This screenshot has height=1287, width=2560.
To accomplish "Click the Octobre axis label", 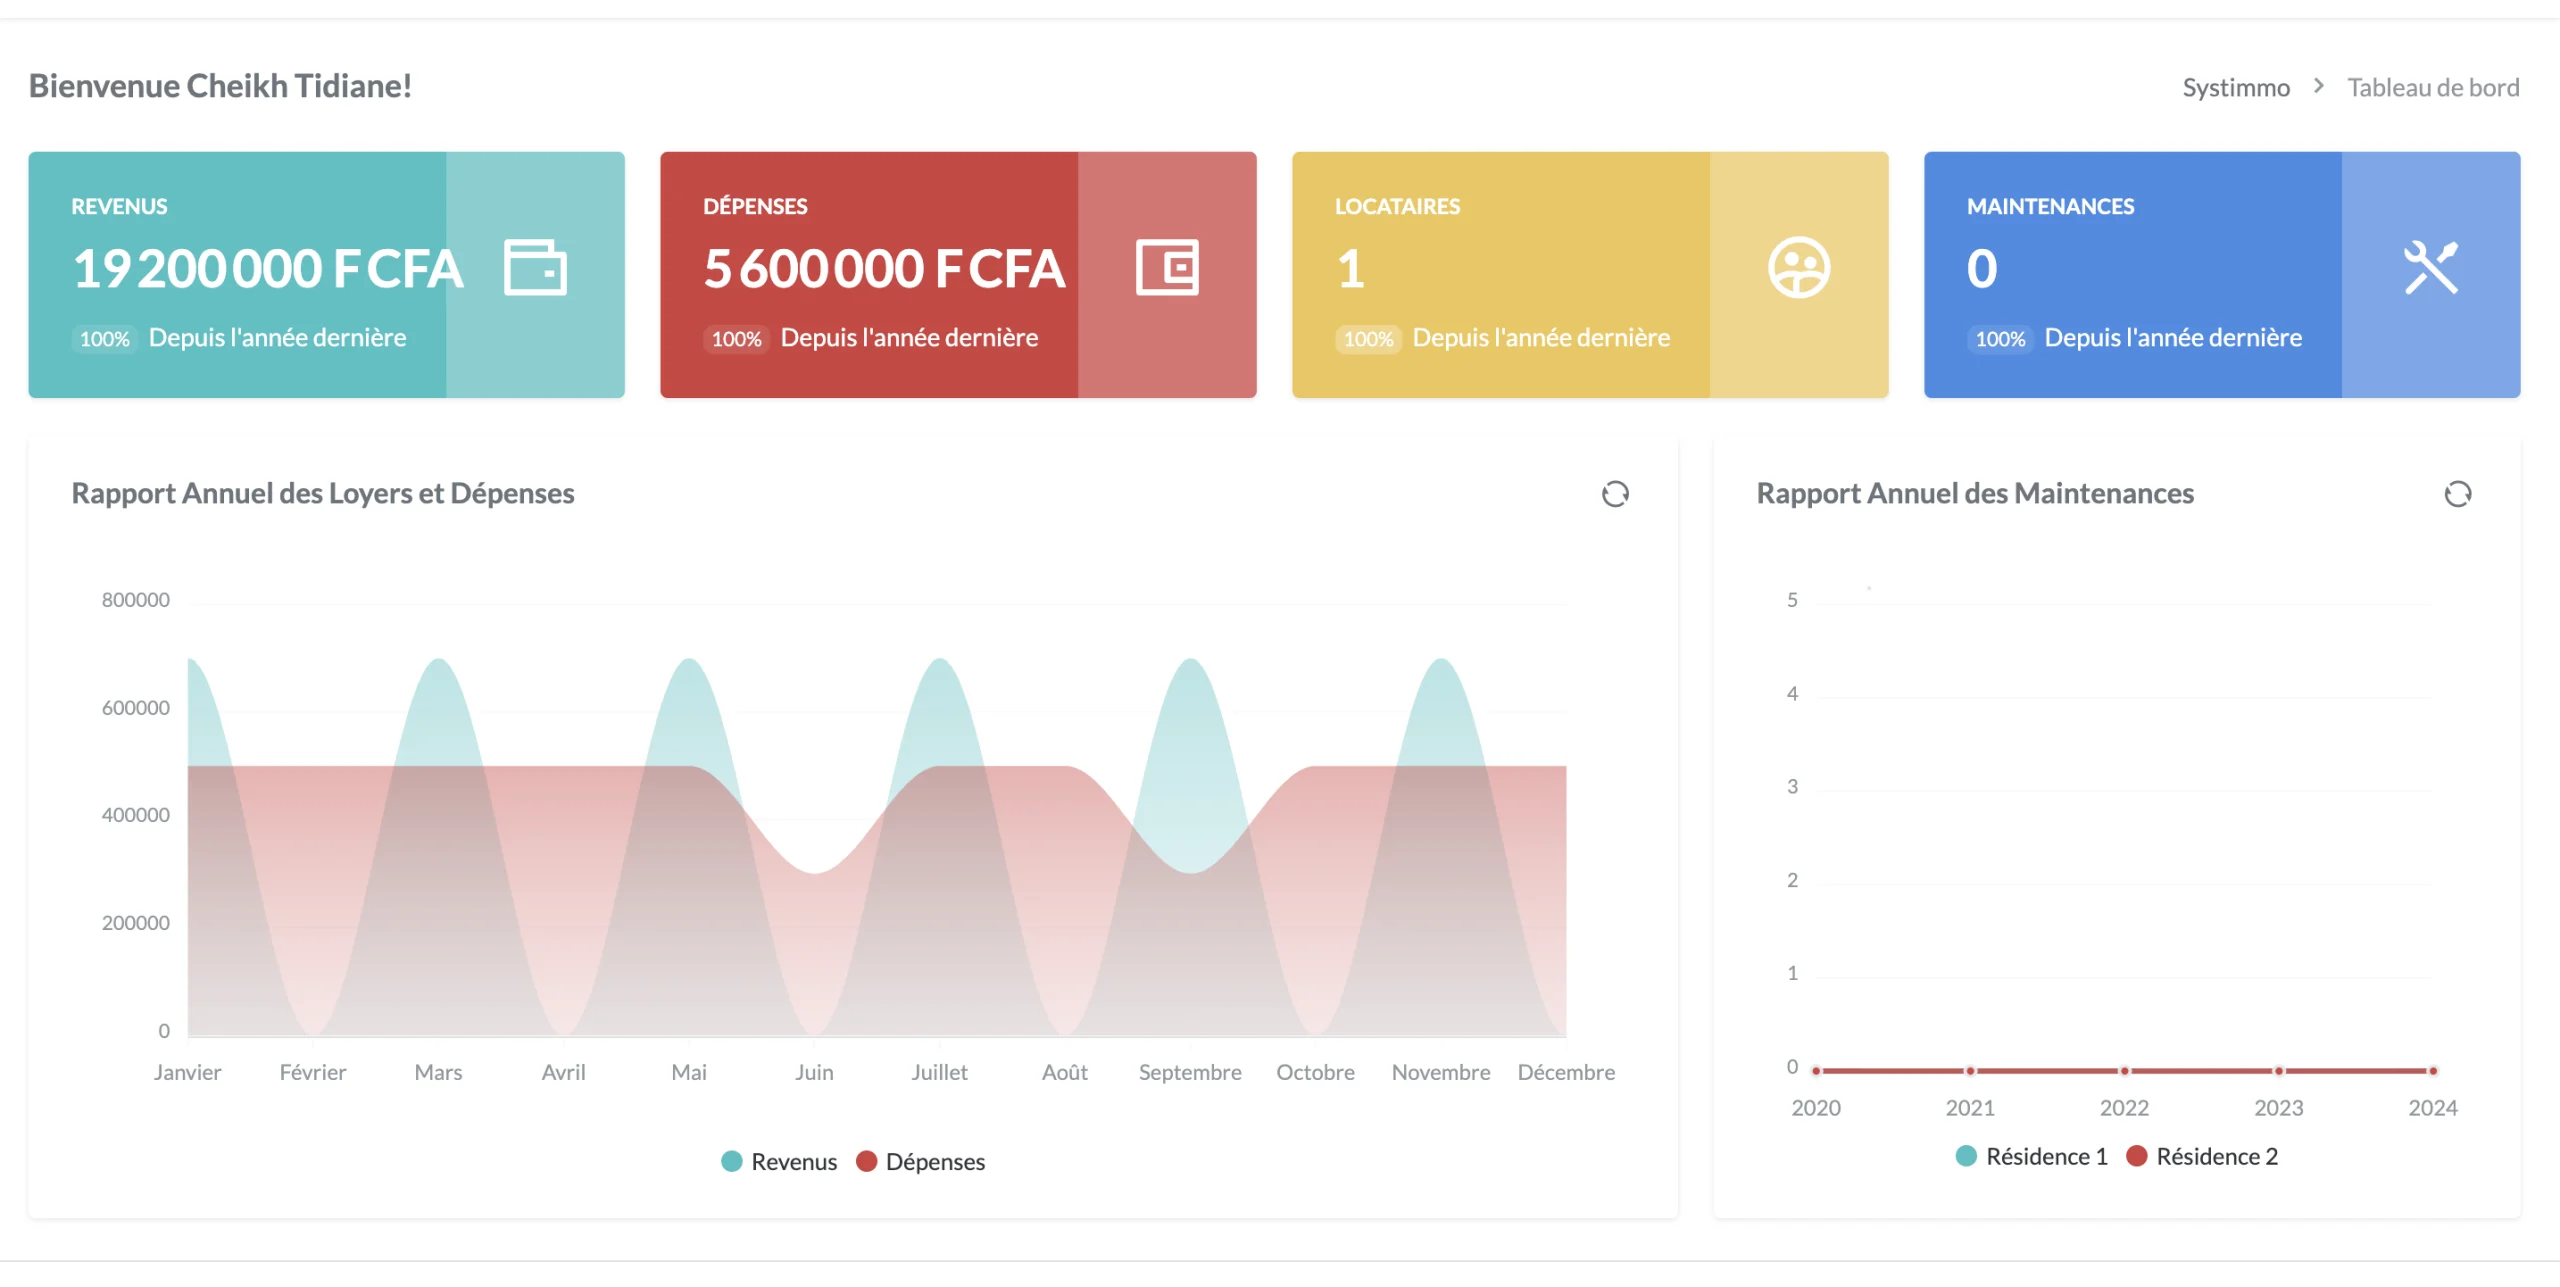I will click(1316, 1072).
